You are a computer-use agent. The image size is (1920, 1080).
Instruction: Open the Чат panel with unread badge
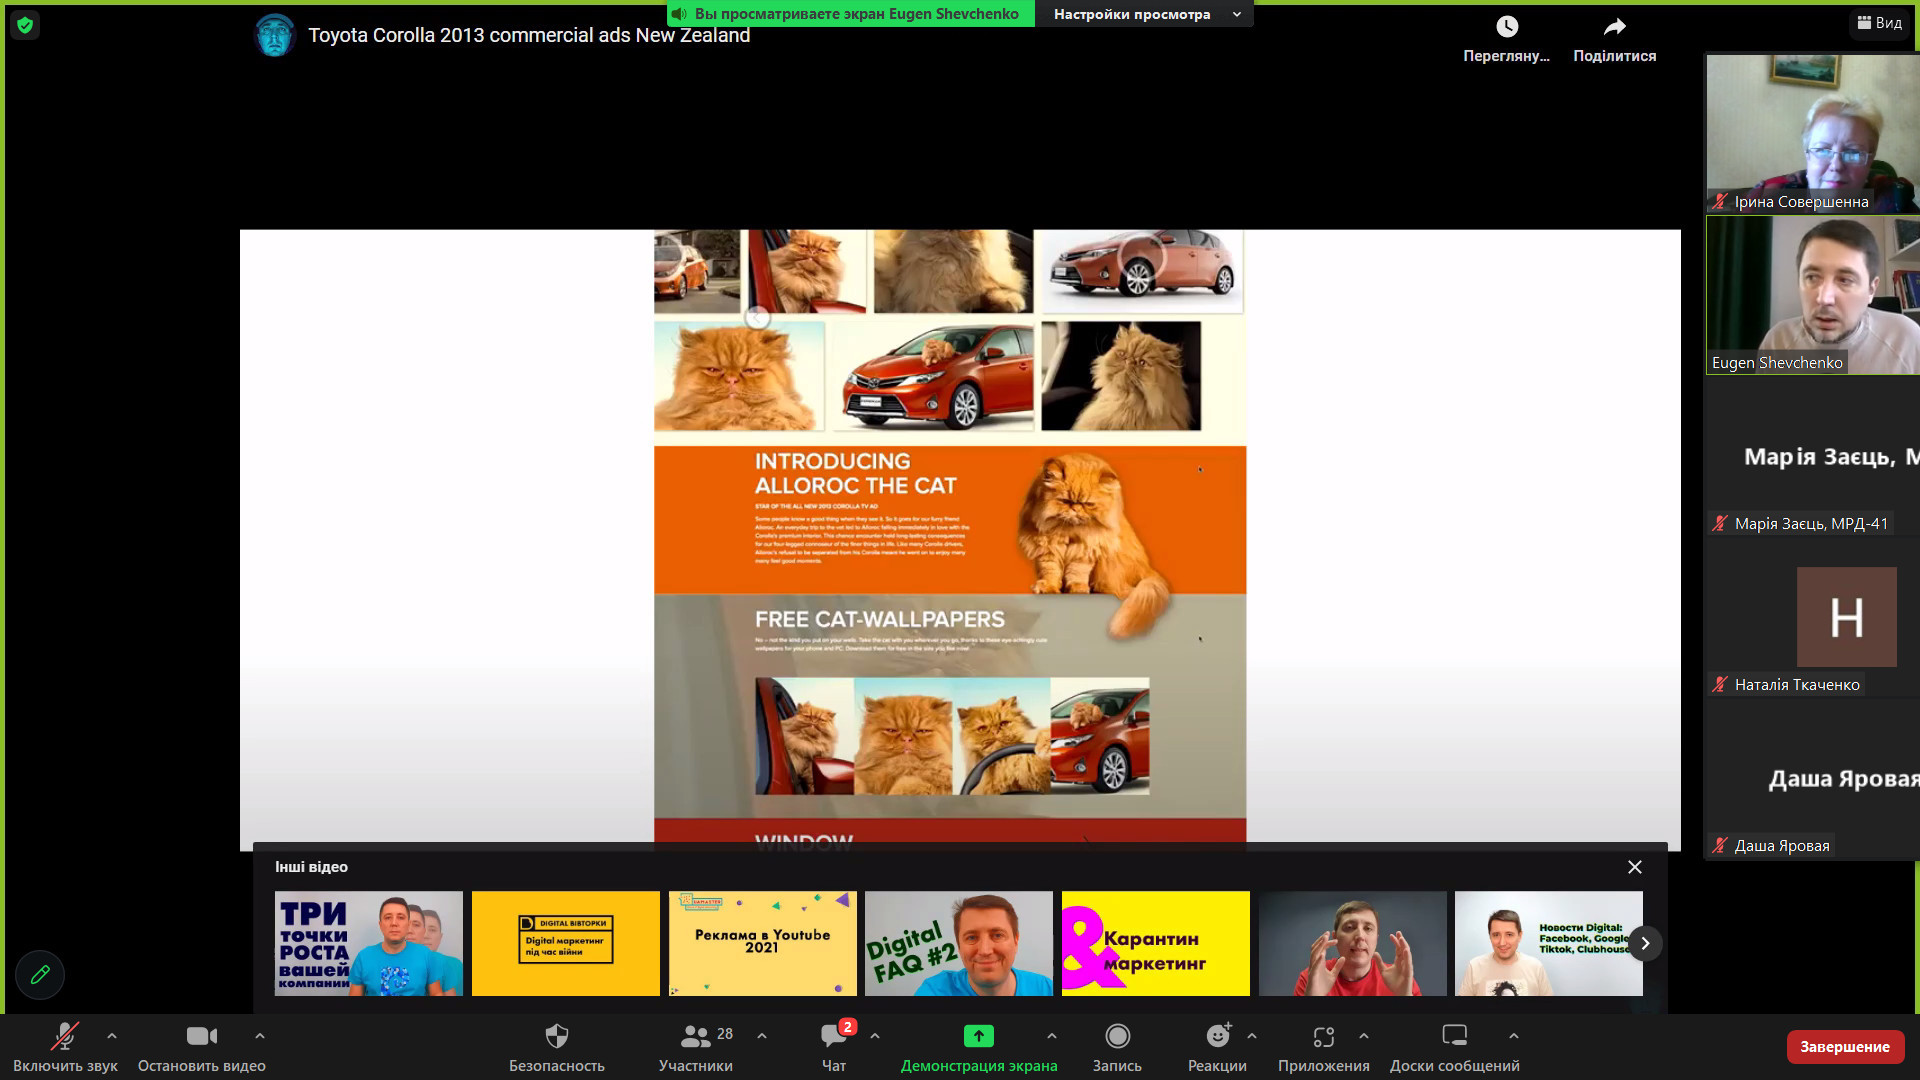(834, 1047)
